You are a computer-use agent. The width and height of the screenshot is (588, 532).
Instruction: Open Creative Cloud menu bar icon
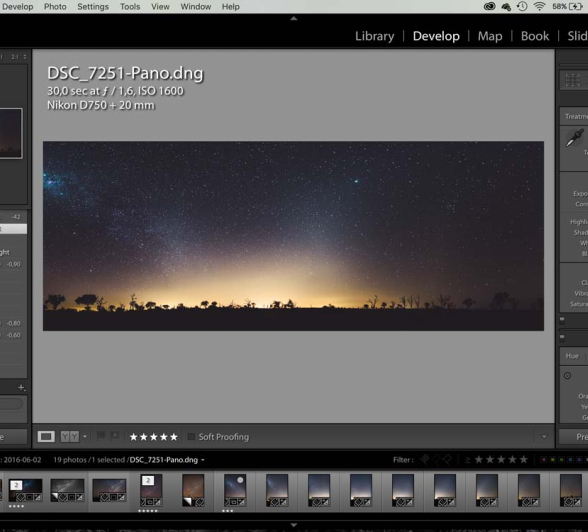pos(489,6)
